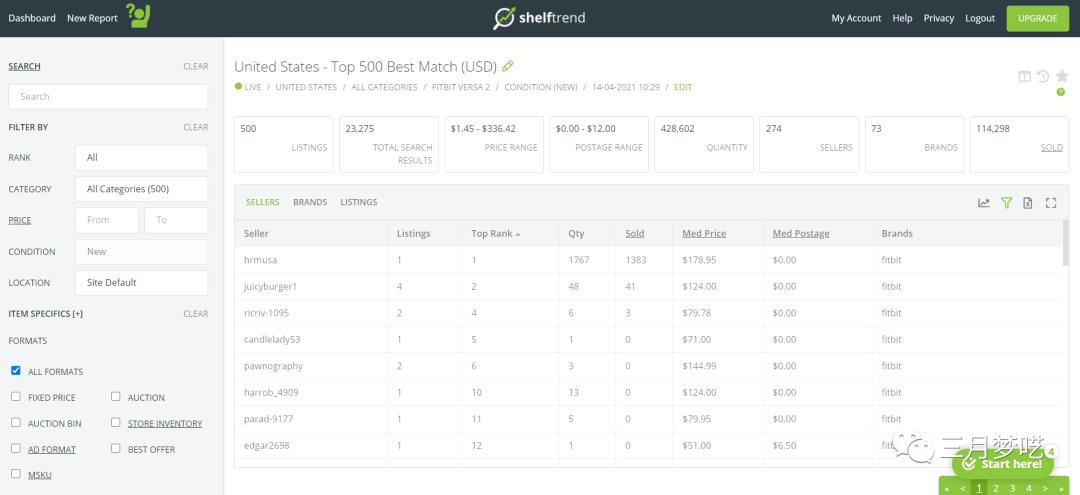Switch to the Listings tab
The image size is (1080, 495).
coord(359,202)
